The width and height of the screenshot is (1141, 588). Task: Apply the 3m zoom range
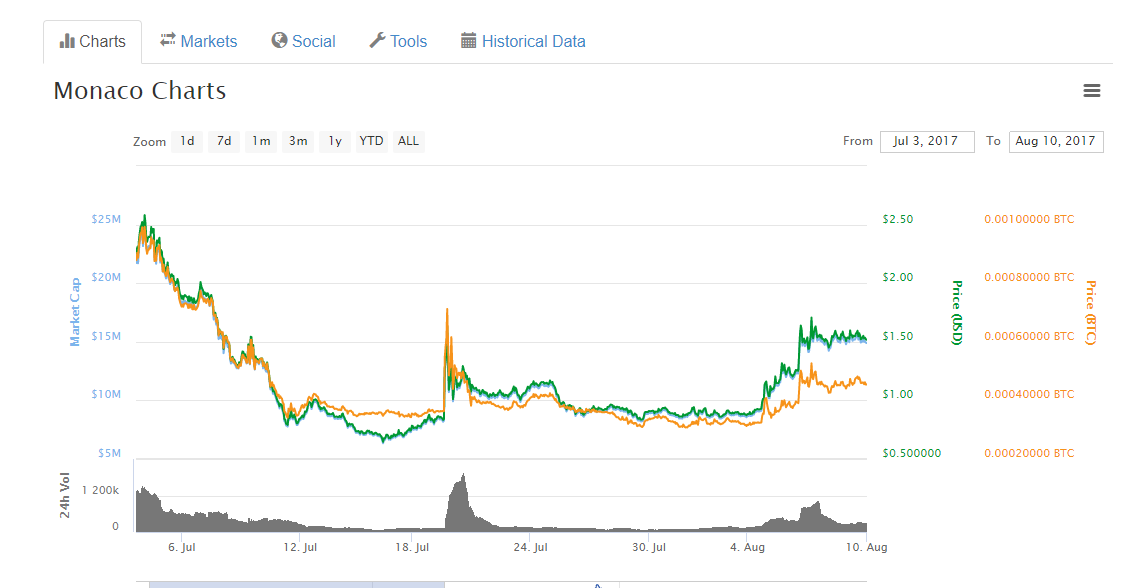[x=297, y=141]
